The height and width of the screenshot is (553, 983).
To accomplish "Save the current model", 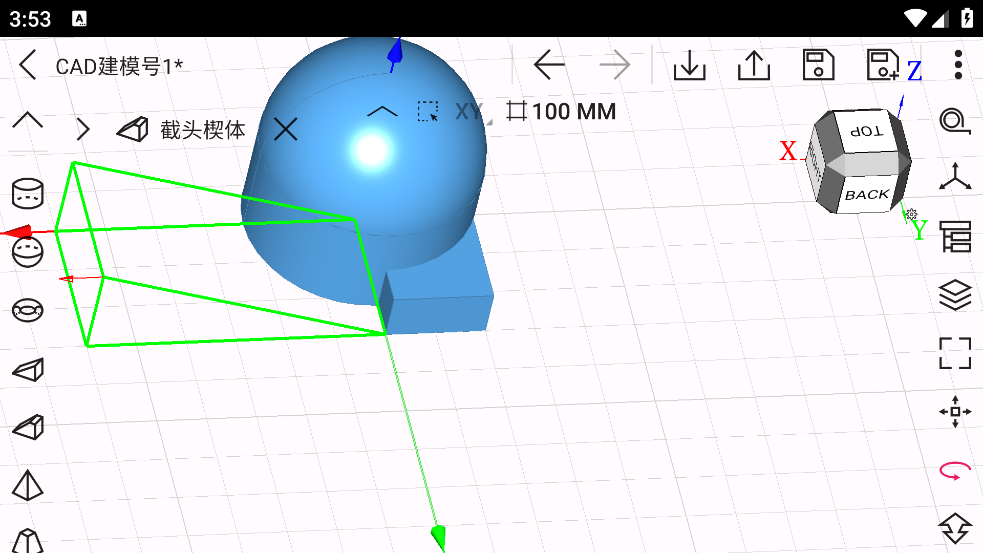I will 818,65.
